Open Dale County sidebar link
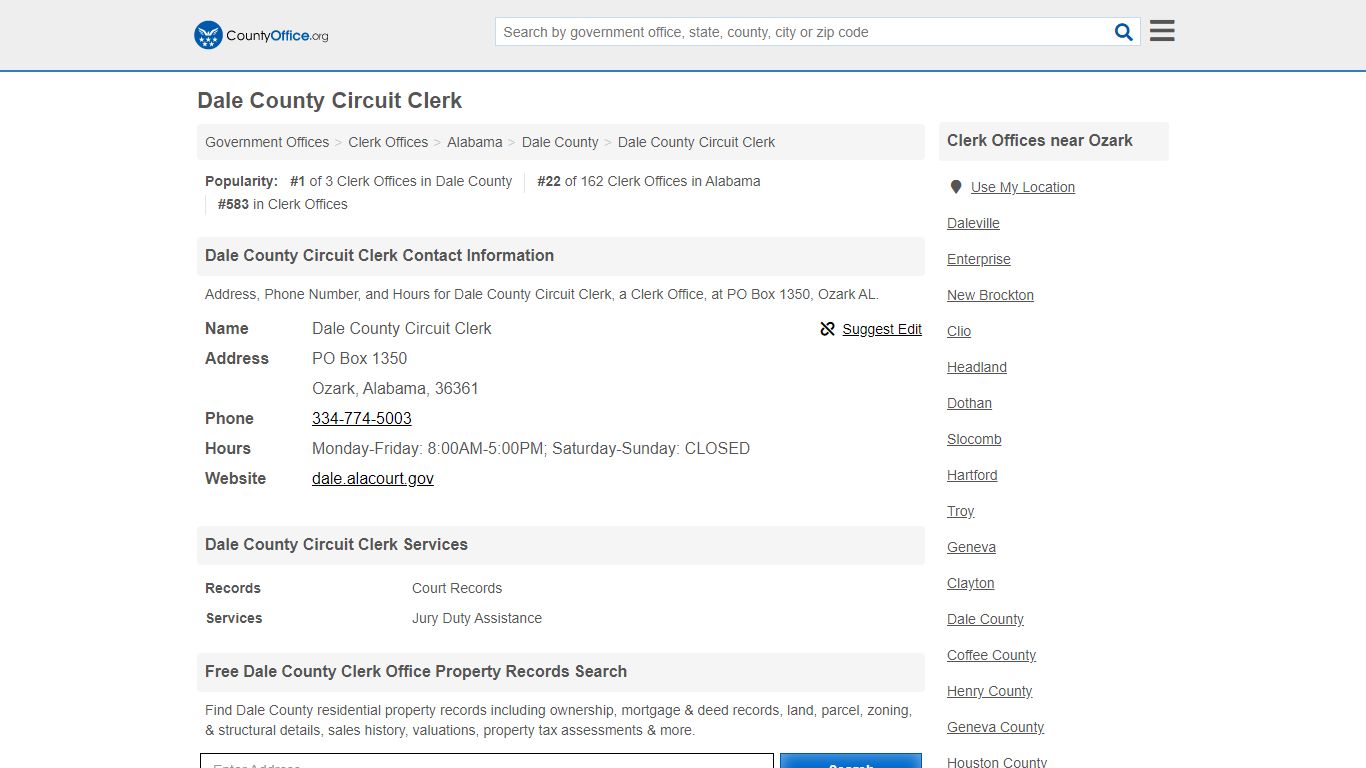The width and height of the screenshot is (1366, 768). (985, 619)
